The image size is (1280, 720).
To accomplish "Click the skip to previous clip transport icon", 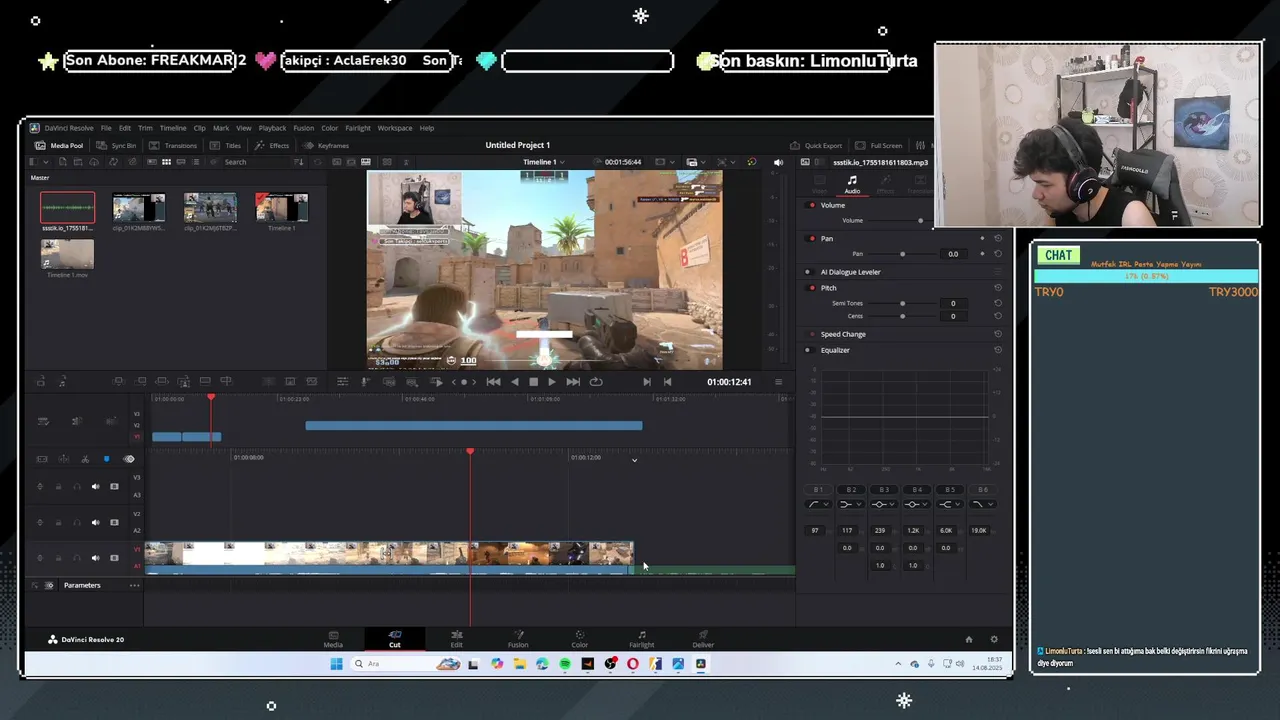I will [494, 382].
